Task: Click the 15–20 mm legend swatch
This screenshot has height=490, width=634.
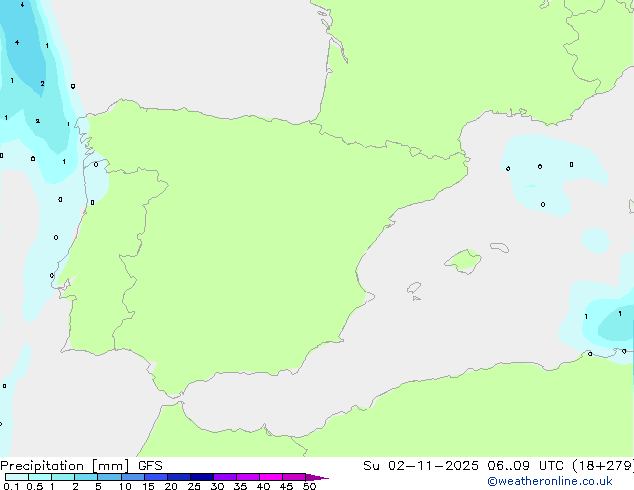Action: point(156,477)
